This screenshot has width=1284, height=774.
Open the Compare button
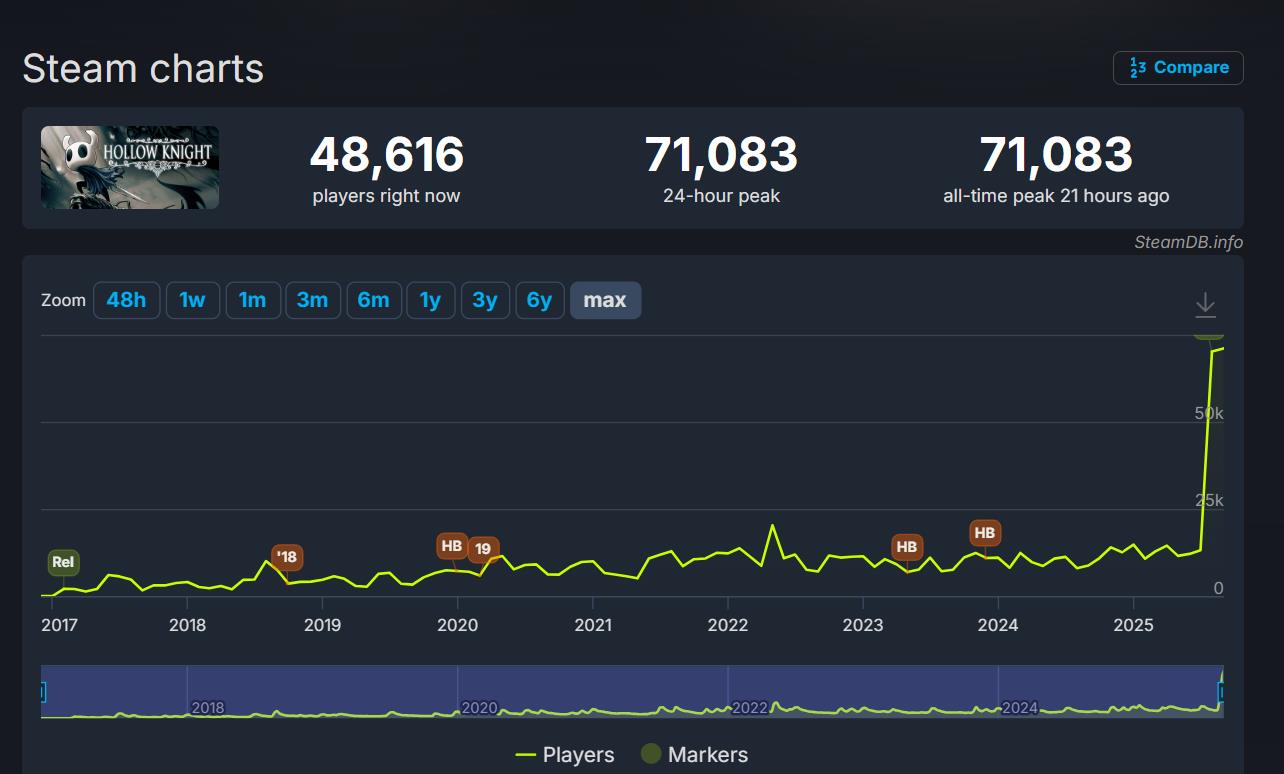pos(1178,68)
